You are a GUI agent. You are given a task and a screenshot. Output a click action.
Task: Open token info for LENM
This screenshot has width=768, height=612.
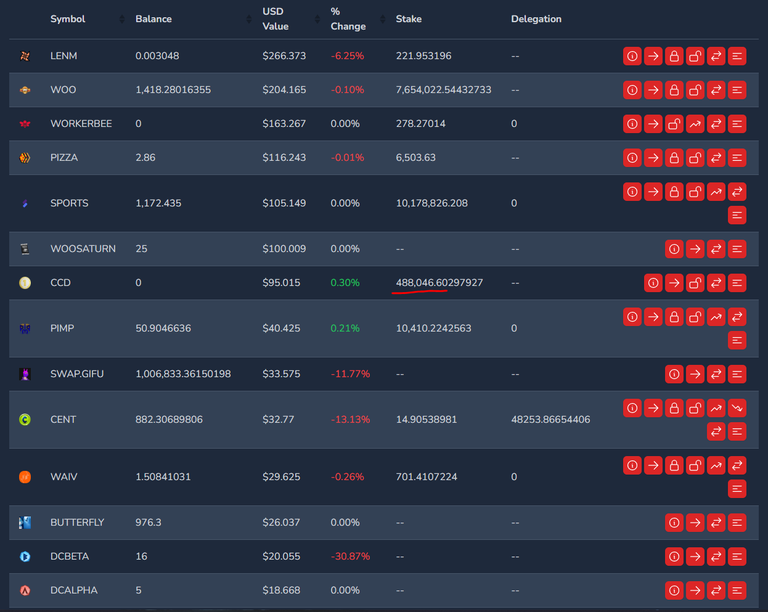pos(632,56)
